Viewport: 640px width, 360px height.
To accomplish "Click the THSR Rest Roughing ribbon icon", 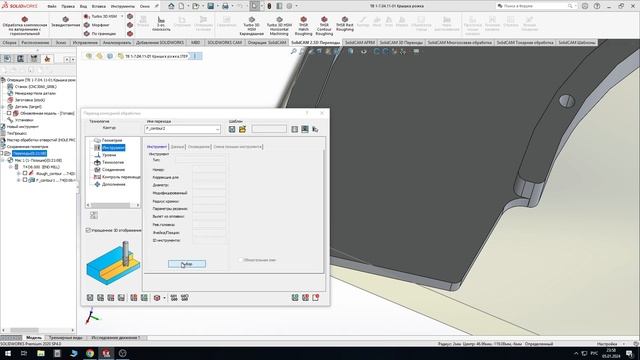I will coord(344,24).
